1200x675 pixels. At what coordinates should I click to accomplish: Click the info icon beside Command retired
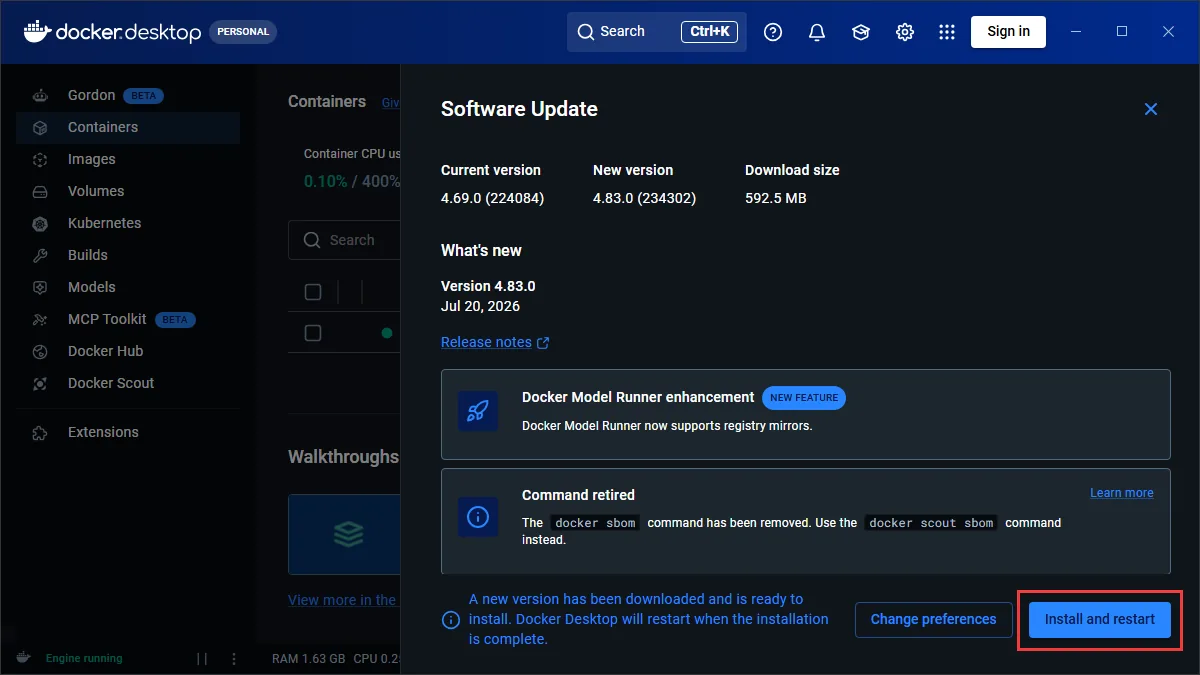[x=478, y=517]
